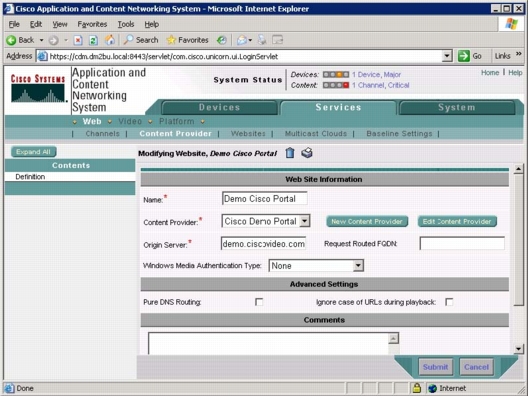Image resolution: width=530 pixels, height=398 pixels.
Task: Cancel the website modification
Action: pos(476,367)
